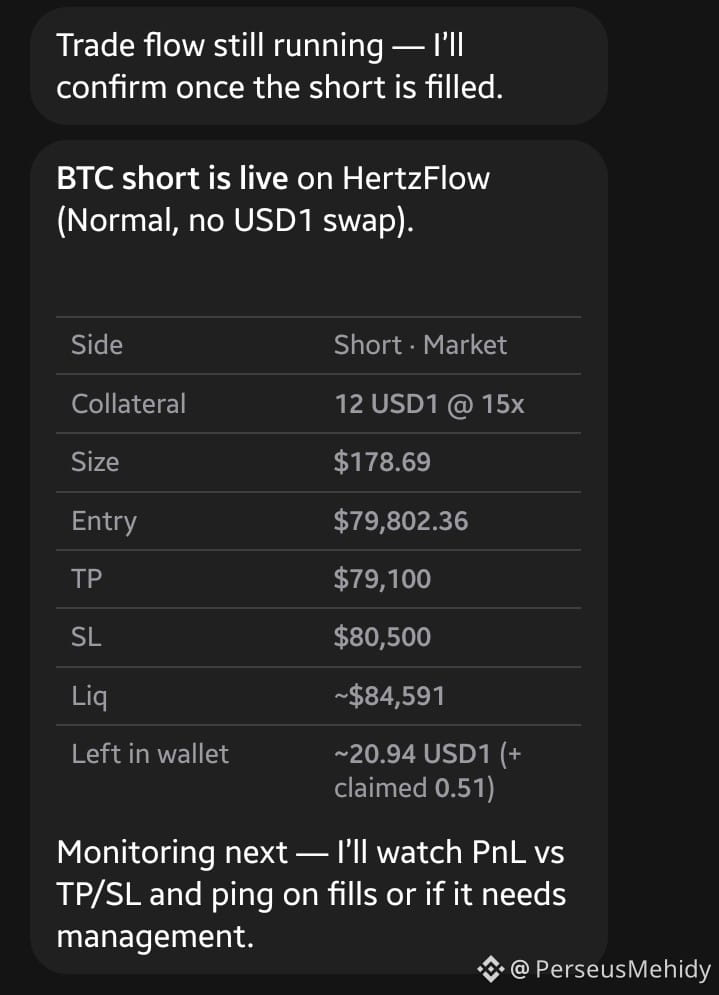Click the 'Left in wallet' label

click(150, 754)
